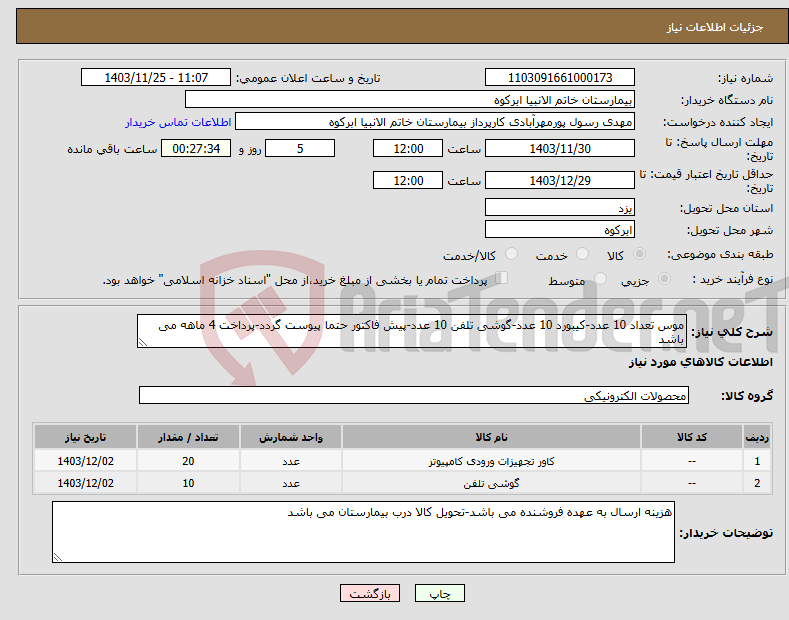The image size is (789, 620).
Task: Click the general need description text area
Action: [412, 331]
